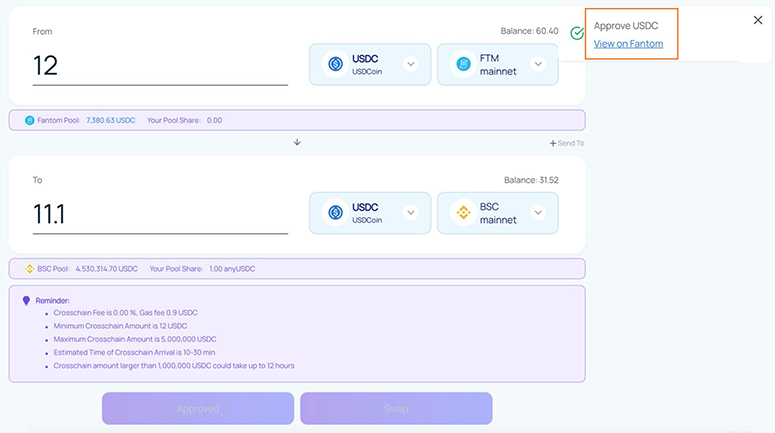Image resolution: width=775 pixels, height=433 pixels.
Task: Click the BSC Binance network icon
Action: 463,213
